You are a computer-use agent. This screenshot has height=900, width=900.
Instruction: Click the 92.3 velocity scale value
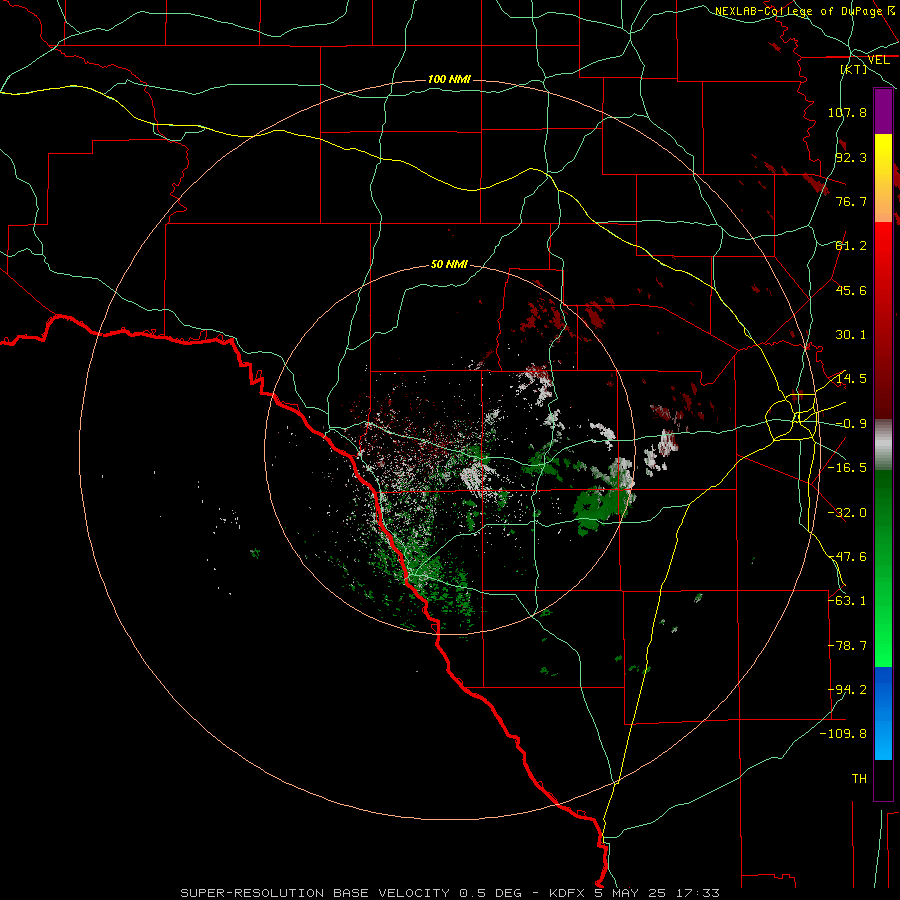851,157
